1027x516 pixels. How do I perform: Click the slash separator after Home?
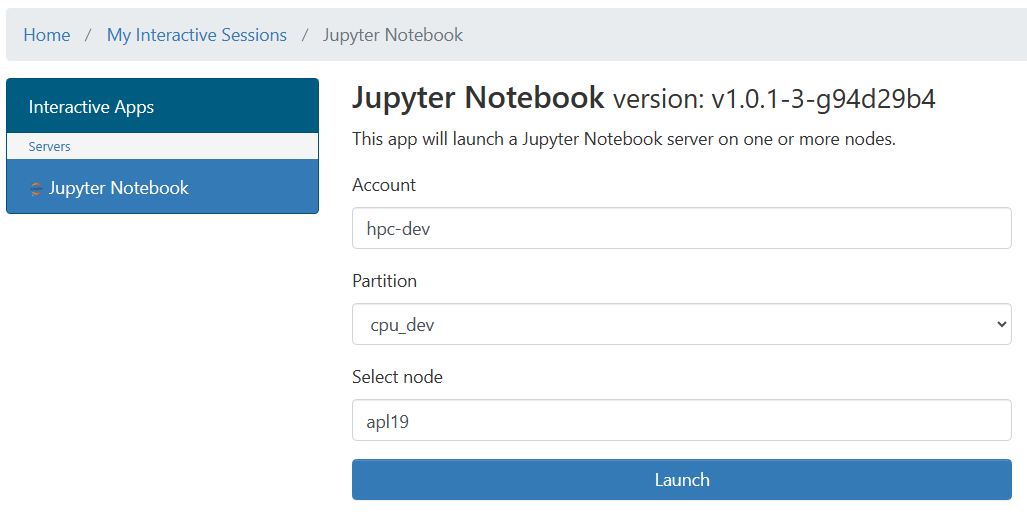(88, 35)
